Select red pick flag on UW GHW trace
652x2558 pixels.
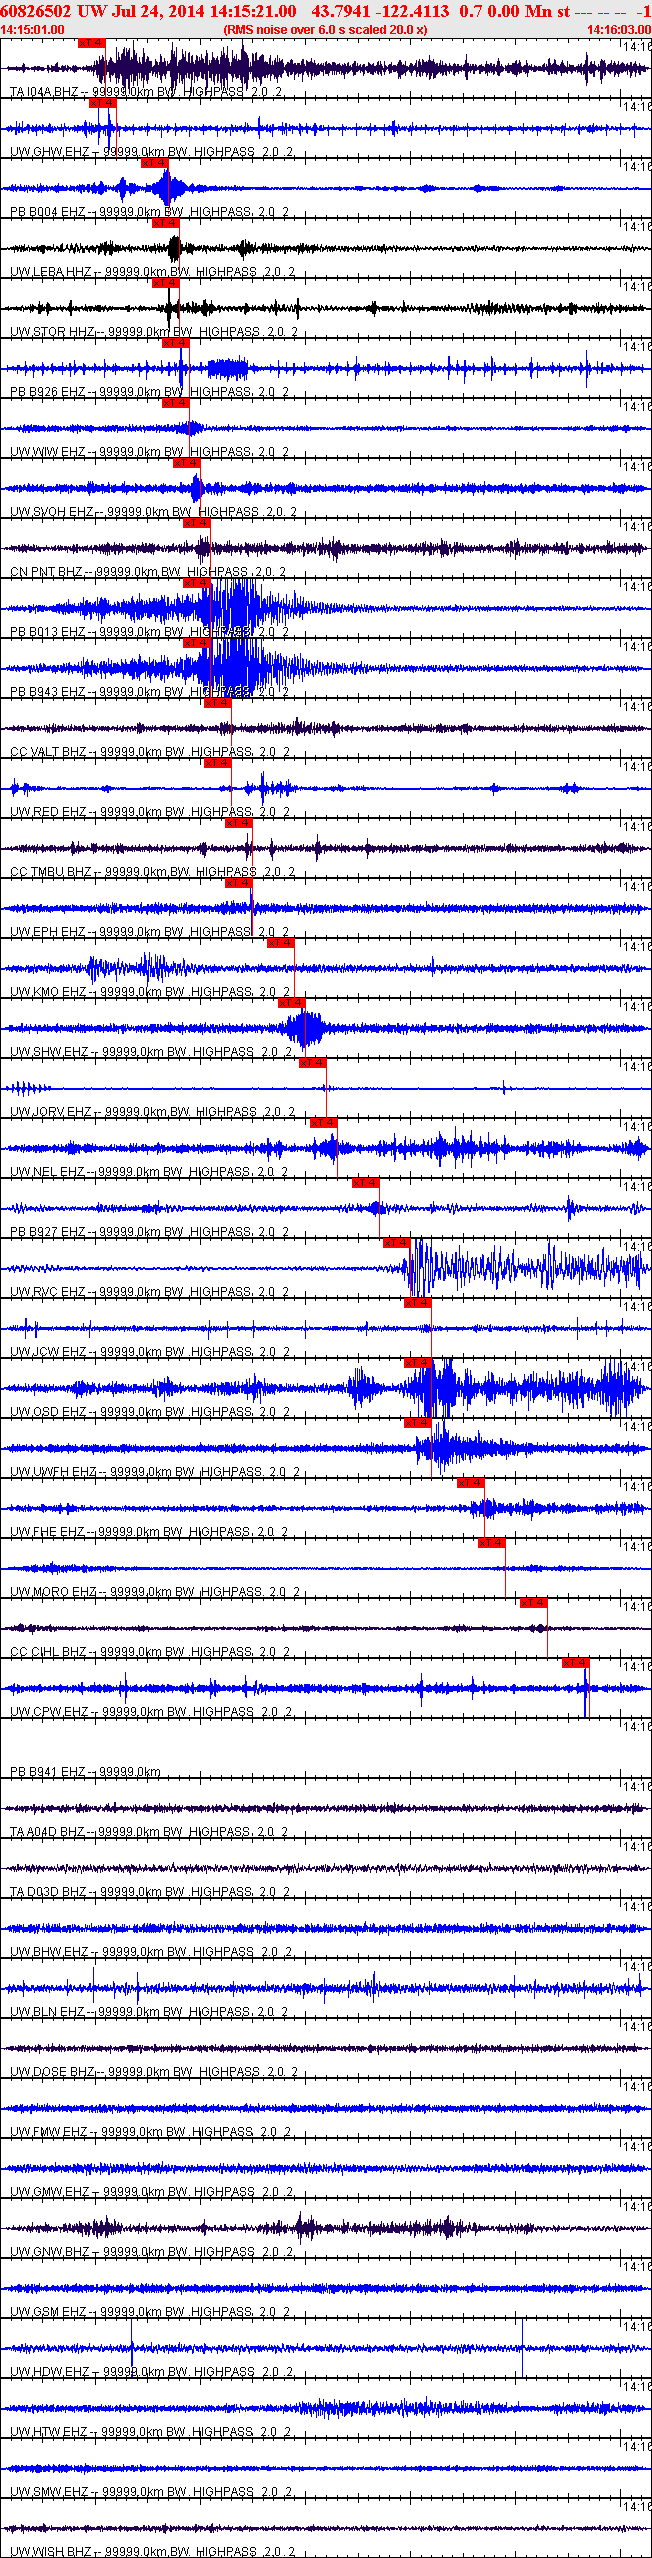click(102, 103)
